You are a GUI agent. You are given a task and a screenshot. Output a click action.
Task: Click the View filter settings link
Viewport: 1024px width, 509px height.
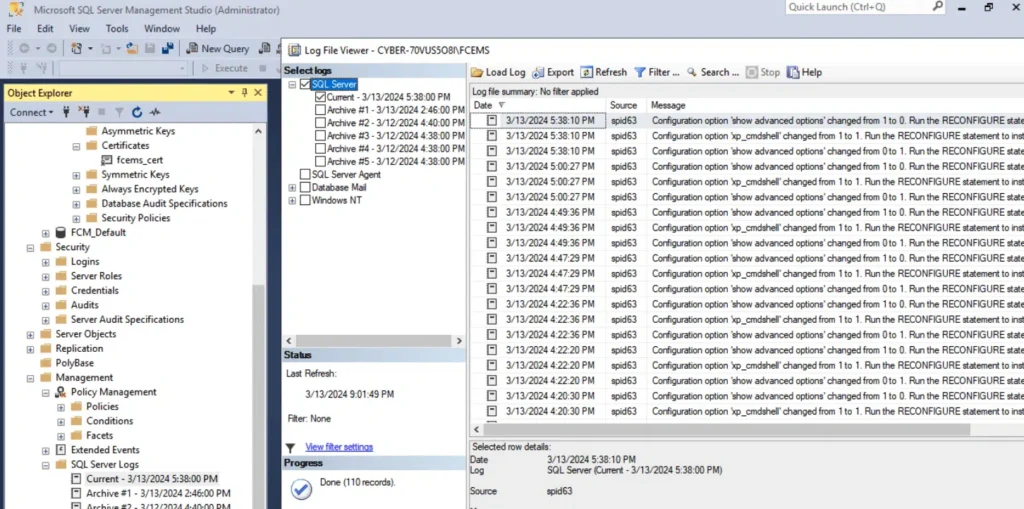[x=339, y=447]
